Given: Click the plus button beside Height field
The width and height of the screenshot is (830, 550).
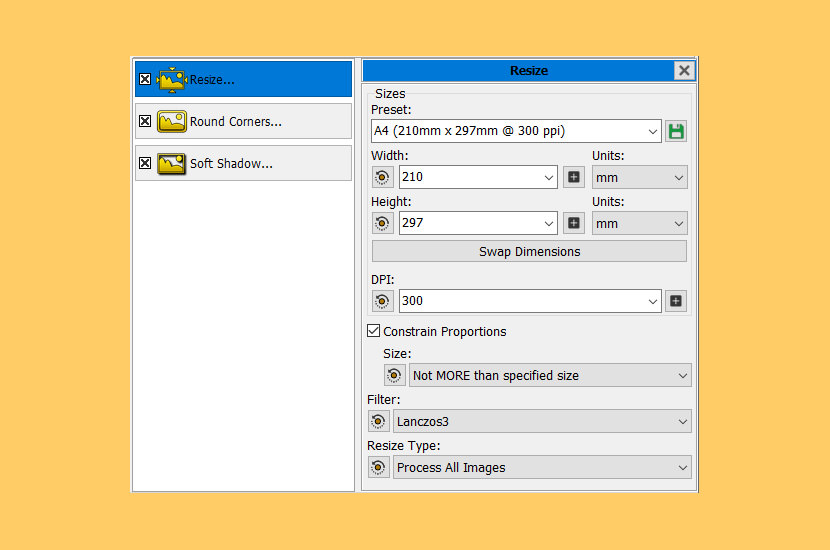Looking at the screenshot, I should pyautogui.click(x=573, y=223).
